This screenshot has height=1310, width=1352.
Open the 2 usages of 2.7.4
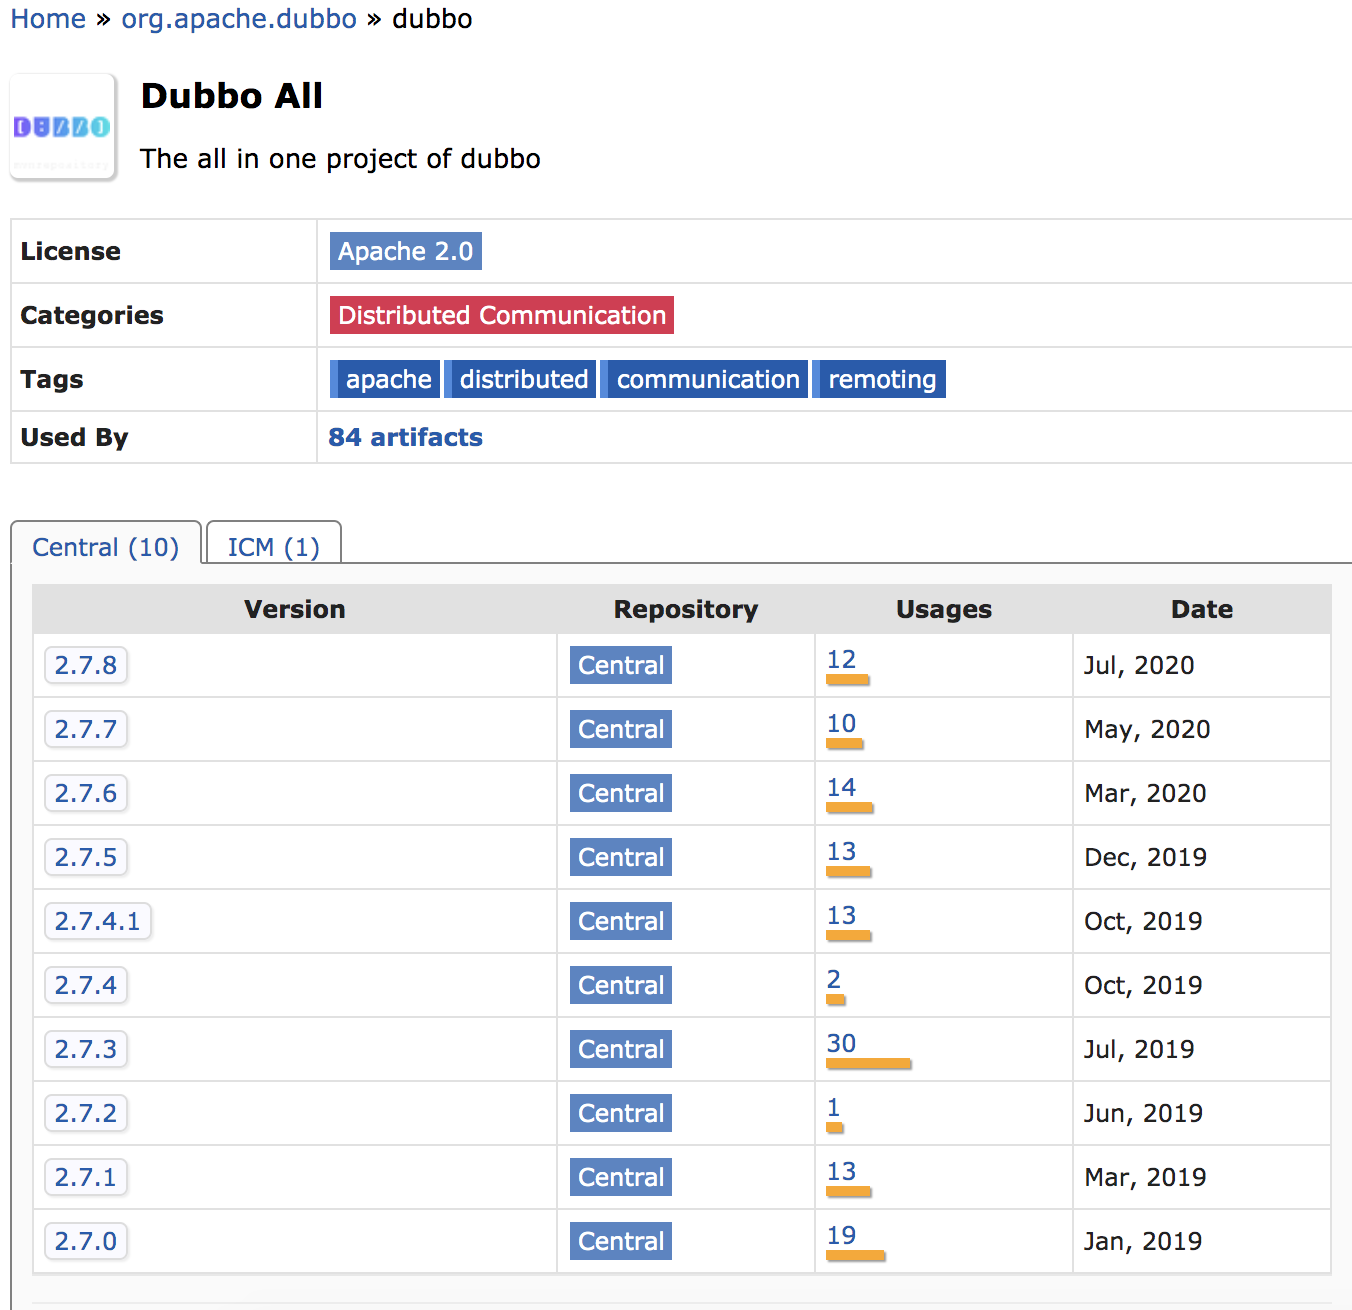(834, 980)
